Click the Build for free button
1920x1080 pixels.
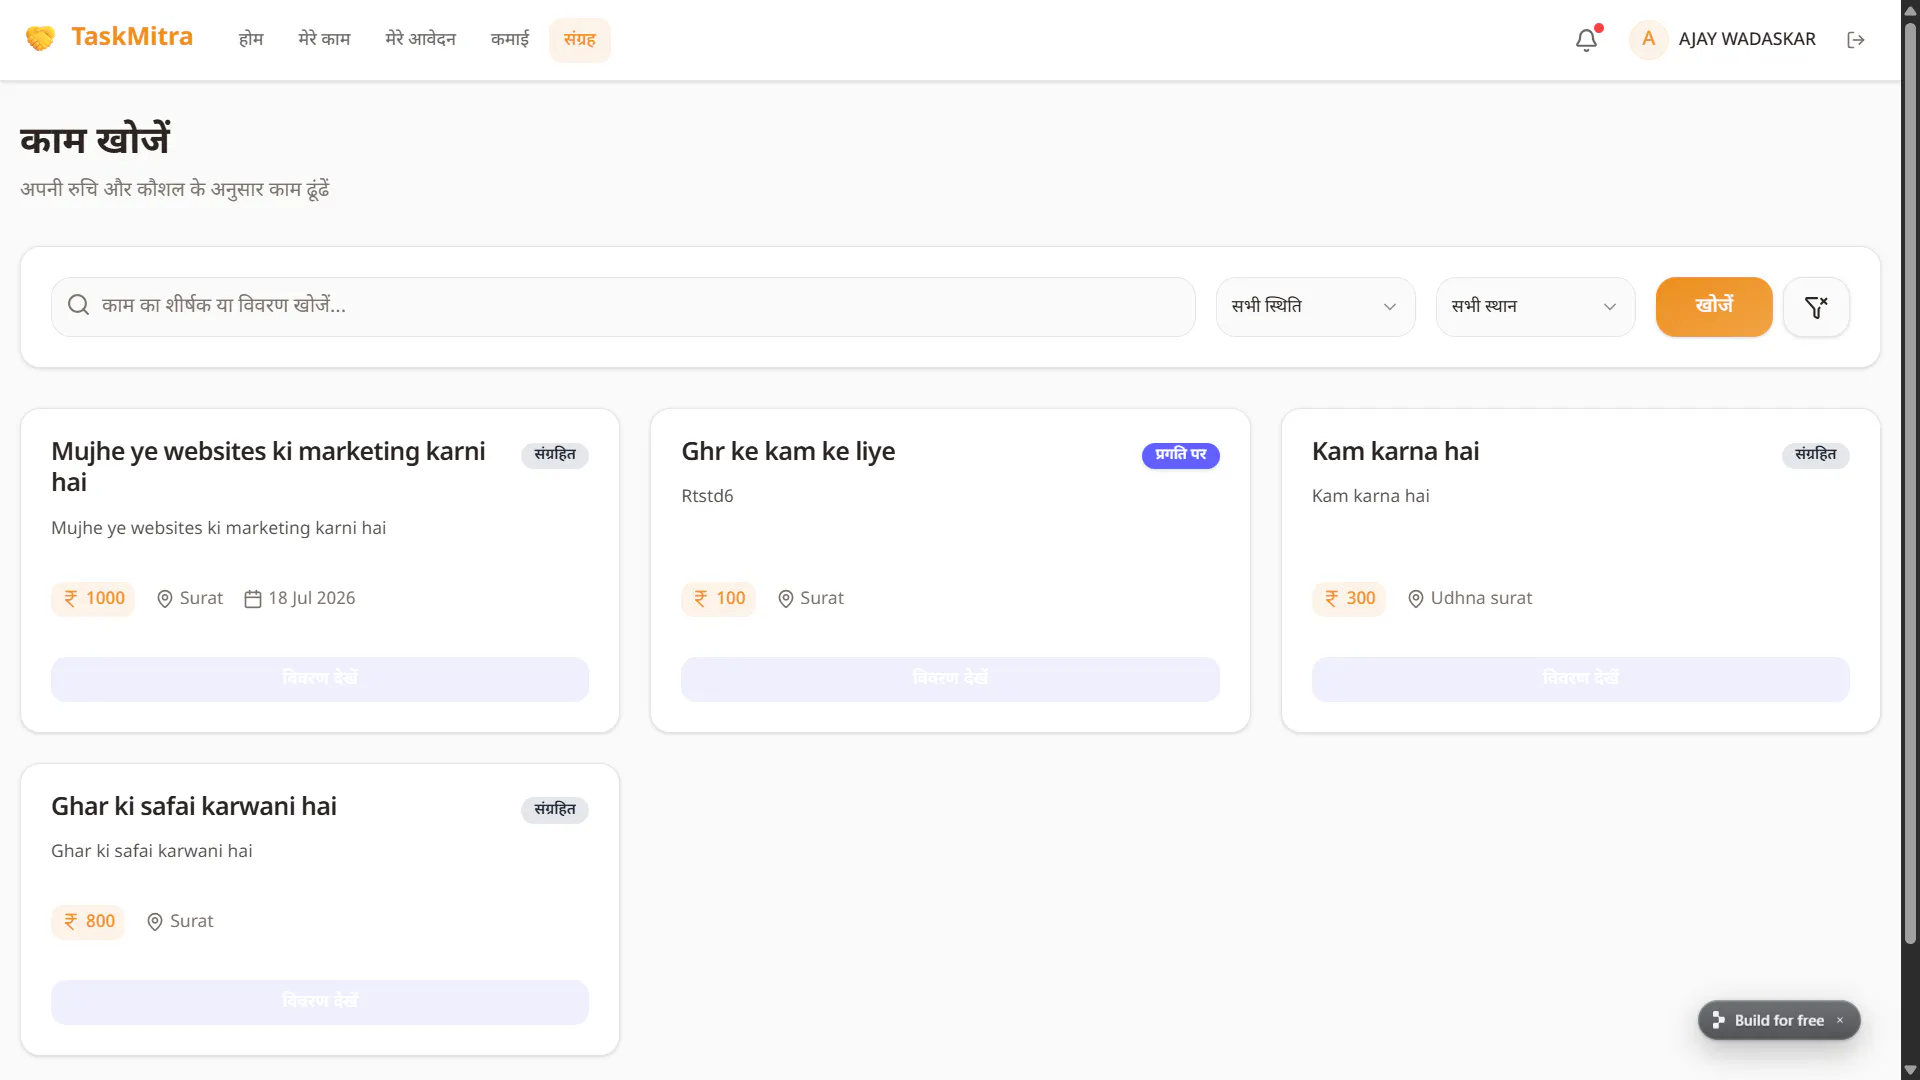click(x=1779, y=1020)
